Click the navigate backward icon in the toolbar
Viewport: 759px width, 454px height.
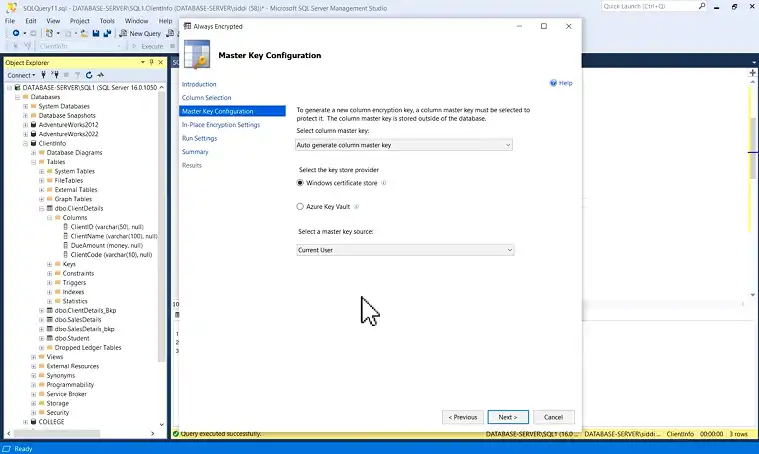[x=15, y=33]
